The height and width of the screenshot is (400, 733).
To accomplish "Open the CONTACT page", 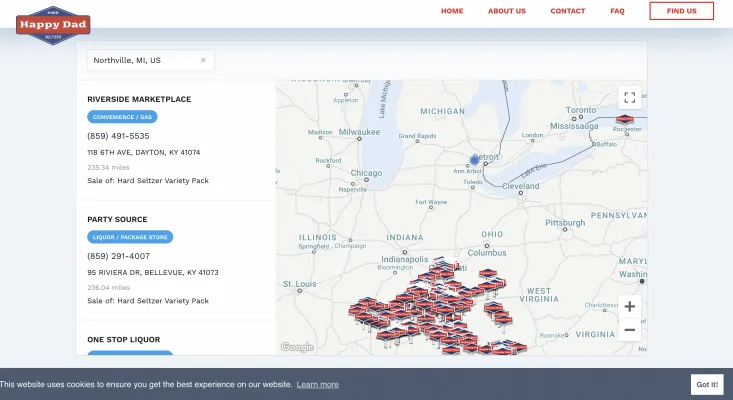I will (568, 11).
